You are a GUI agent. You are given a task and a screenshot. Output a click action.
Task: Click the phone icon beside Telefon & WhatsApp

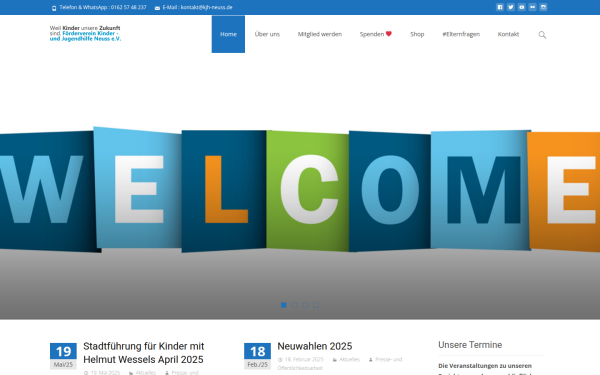(x=54, y=8)
